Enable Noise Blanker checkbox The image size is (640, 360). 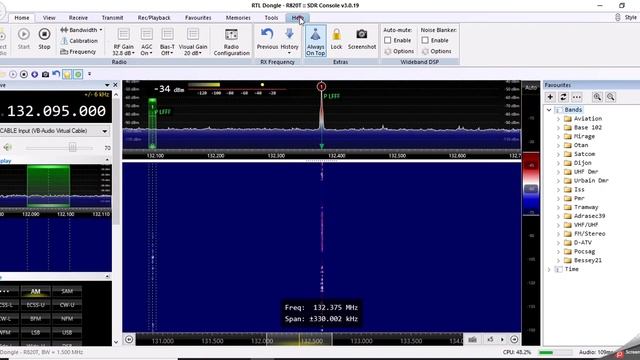click(x=425, y=40)
